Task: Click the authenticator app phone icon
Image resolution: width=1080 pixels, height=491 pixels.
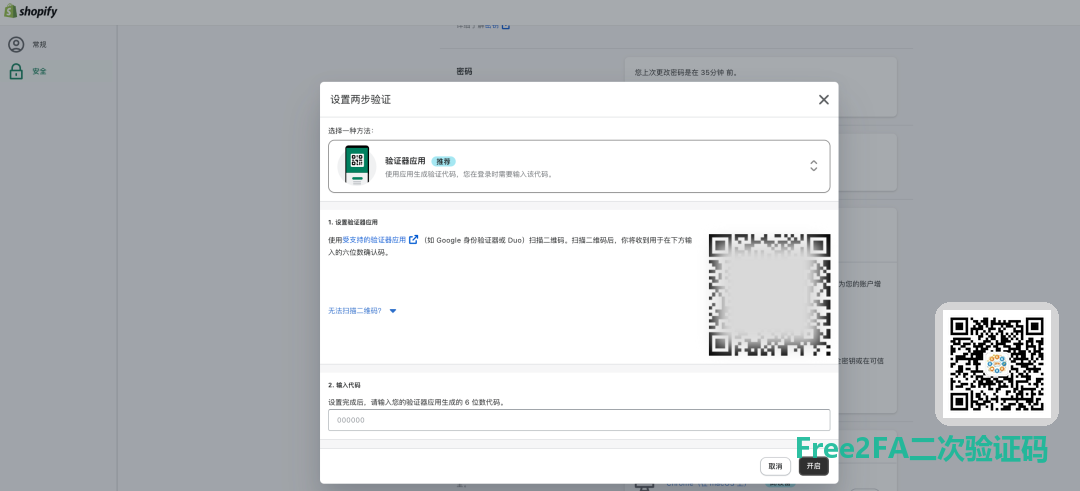Action: (x=356, y=166)
